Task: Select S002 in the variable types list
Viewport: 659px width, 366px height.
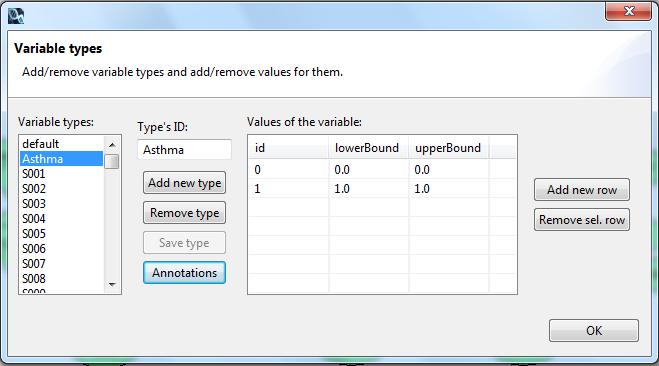Action: point(61,189)
